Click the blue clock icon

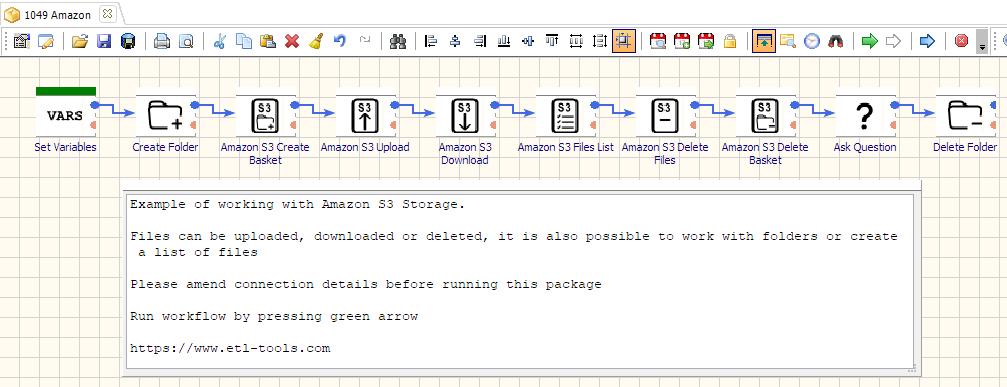coord(812,42)
